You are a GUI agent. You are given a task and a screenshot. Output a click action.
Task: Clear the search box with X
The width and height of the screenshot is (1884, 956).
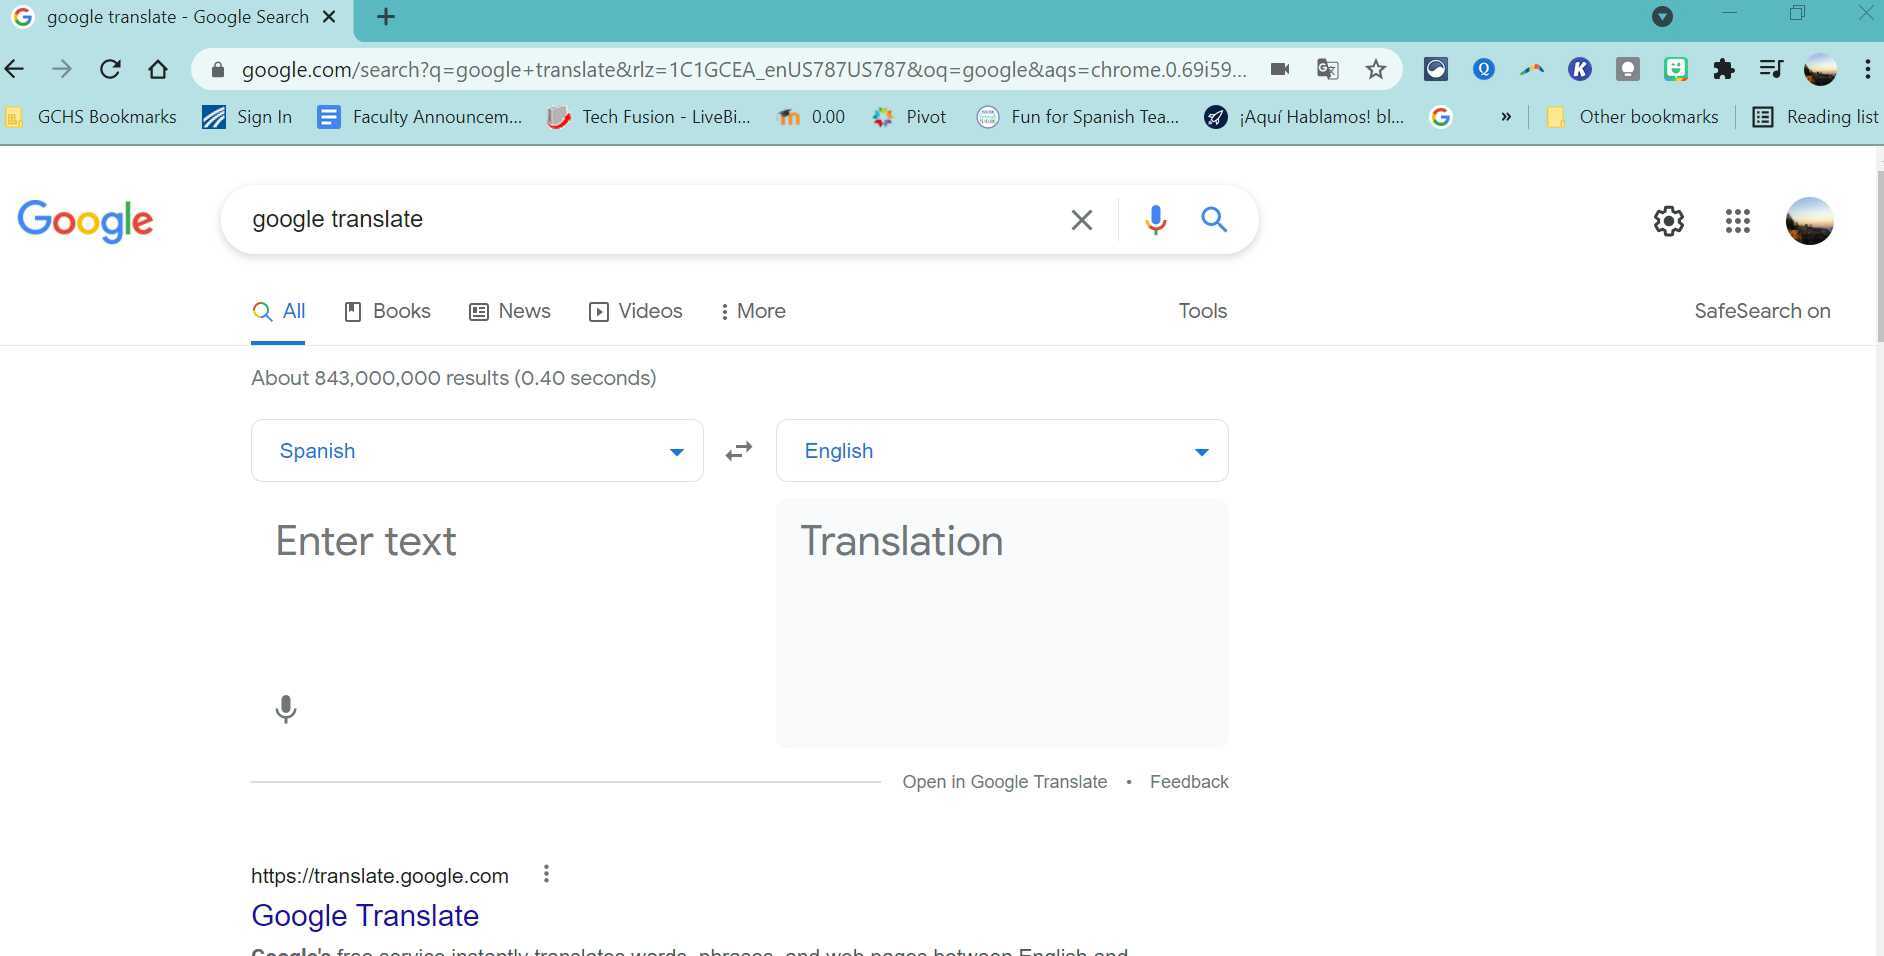[1081, 220]
